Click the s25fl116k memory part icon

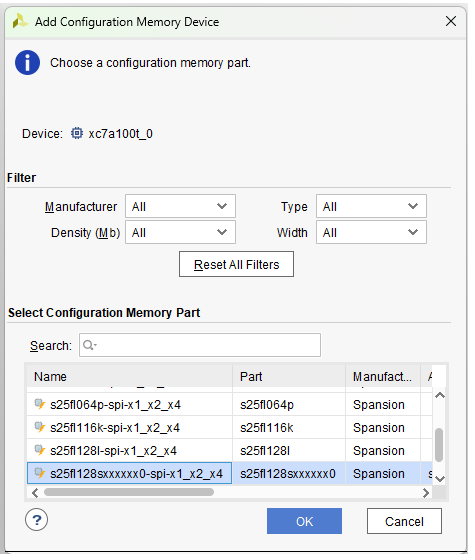[40, 427]
